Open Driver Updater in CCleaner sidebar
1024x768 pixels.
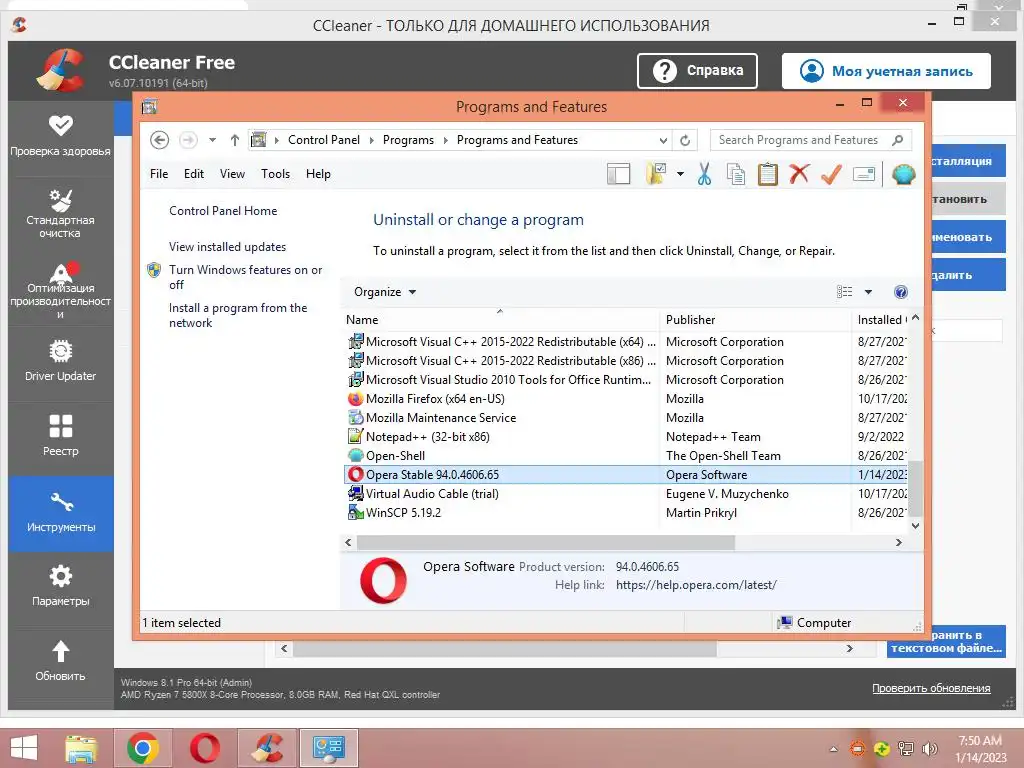coord(60,360)
